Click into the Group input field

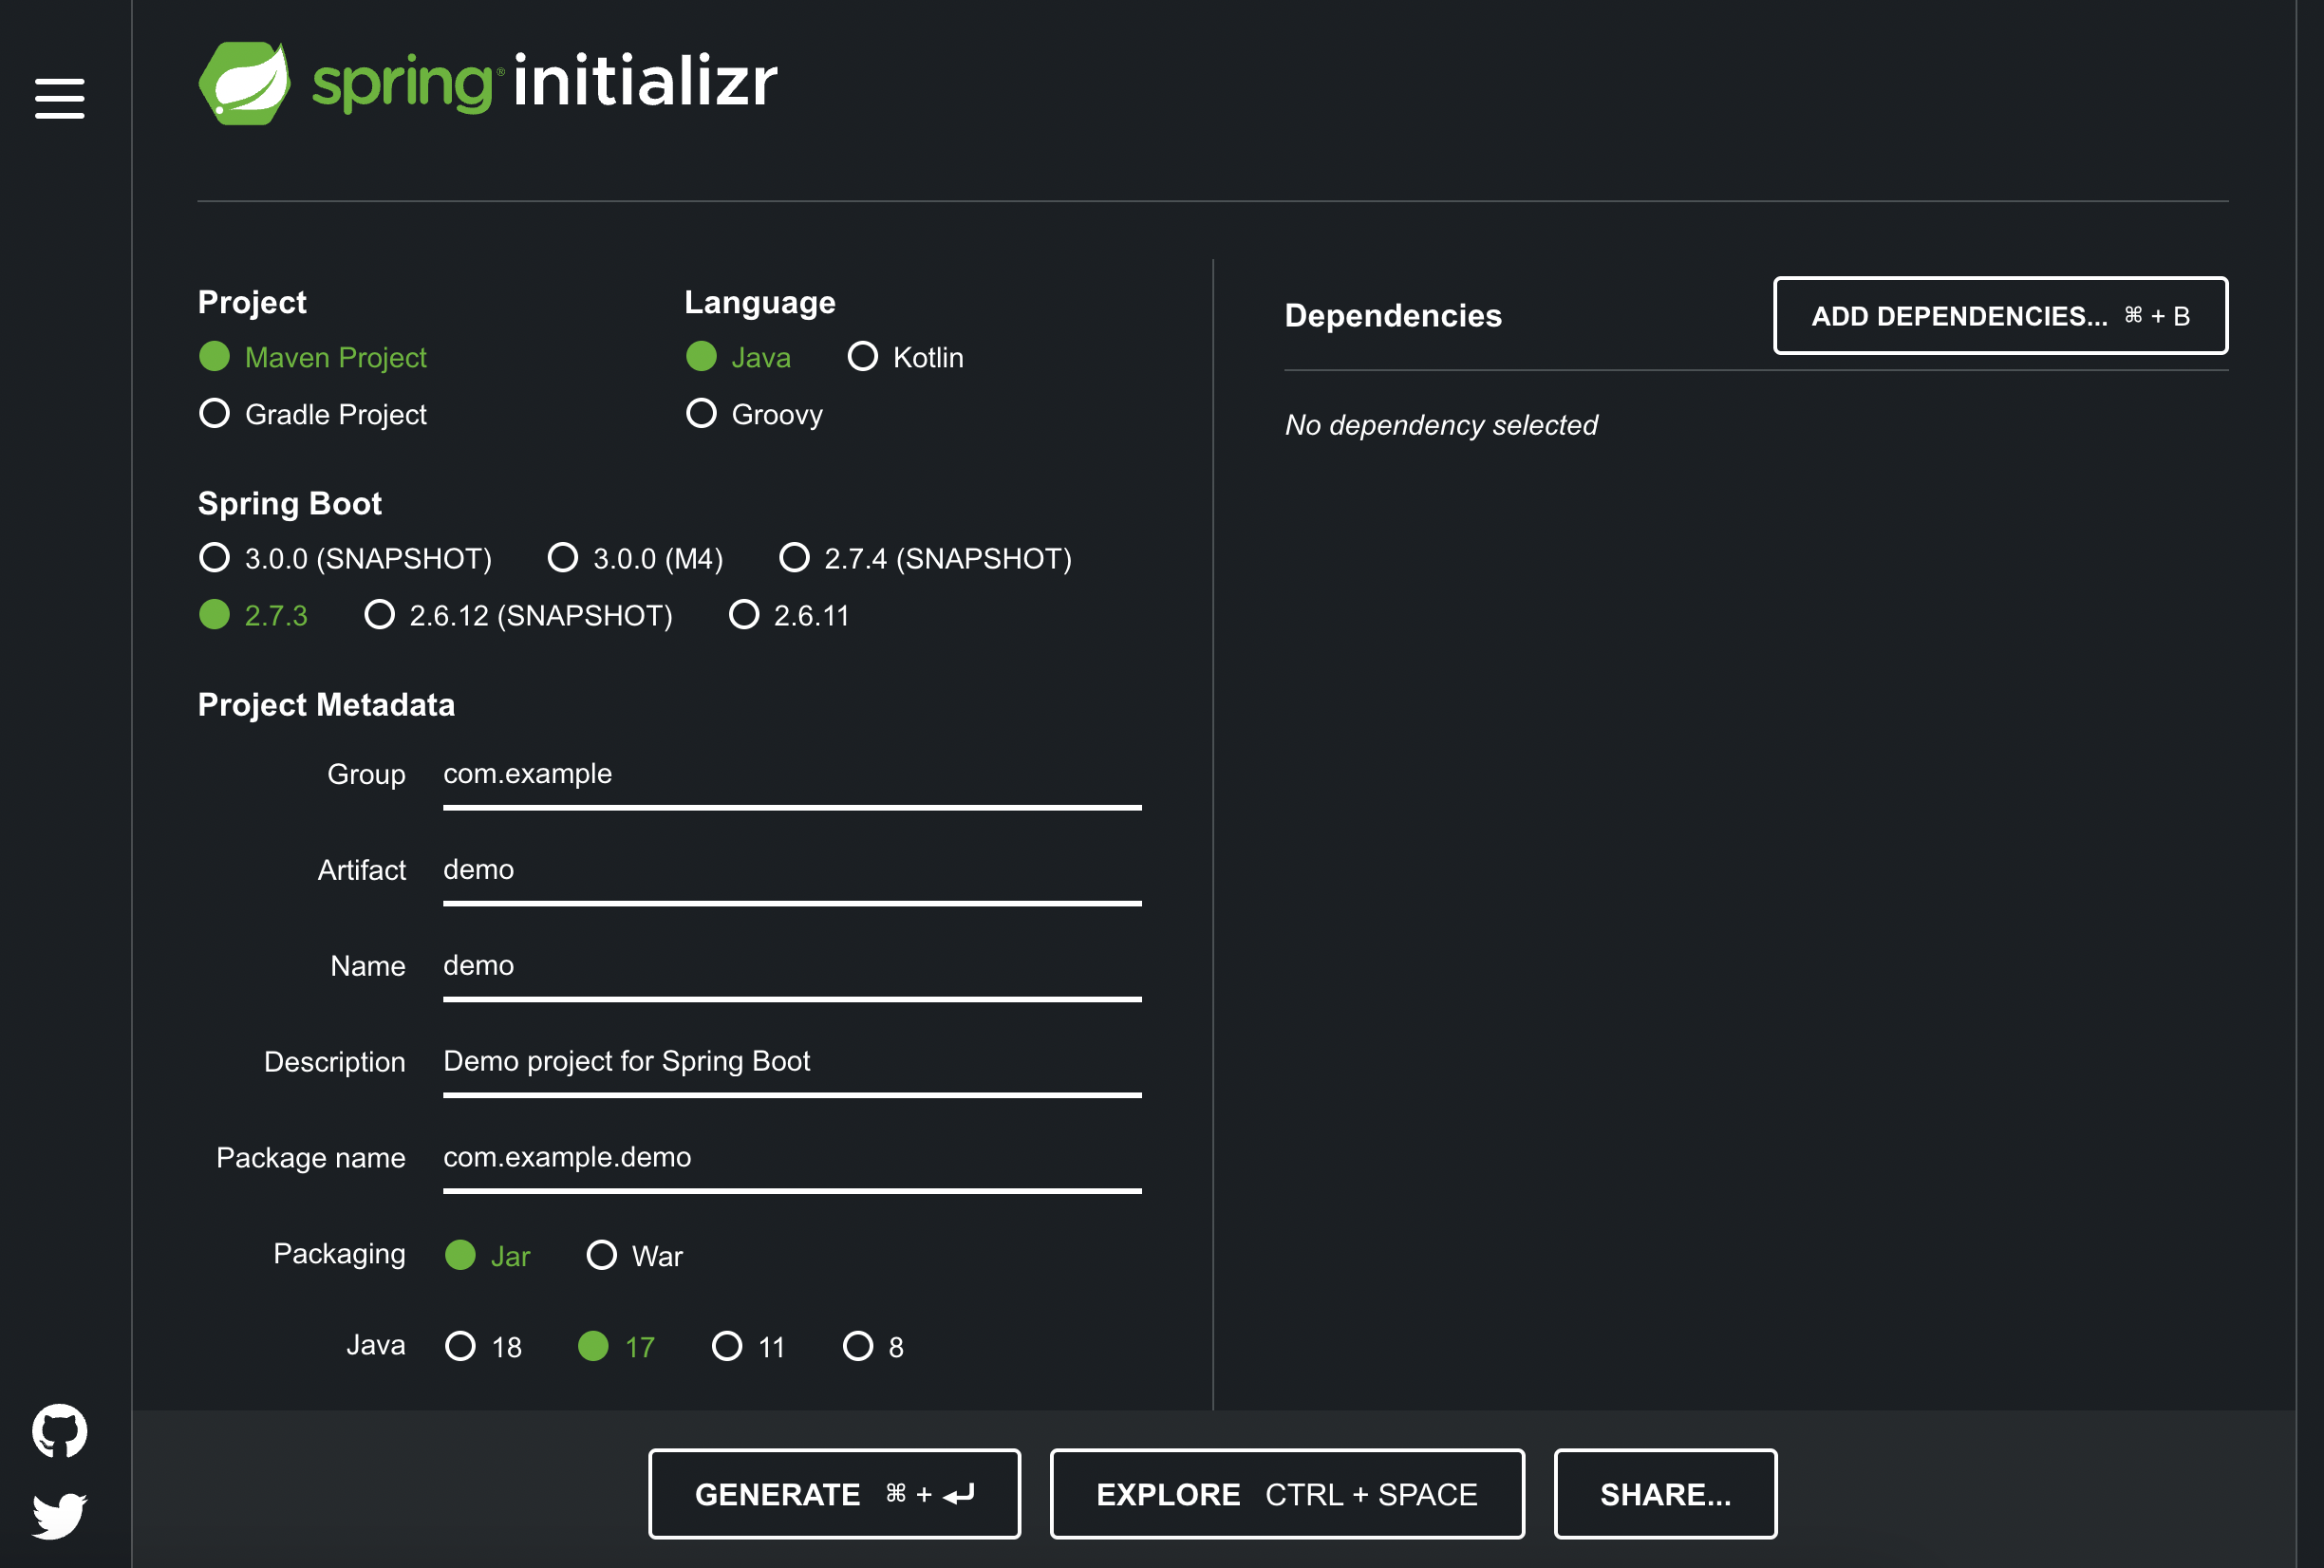791,774
